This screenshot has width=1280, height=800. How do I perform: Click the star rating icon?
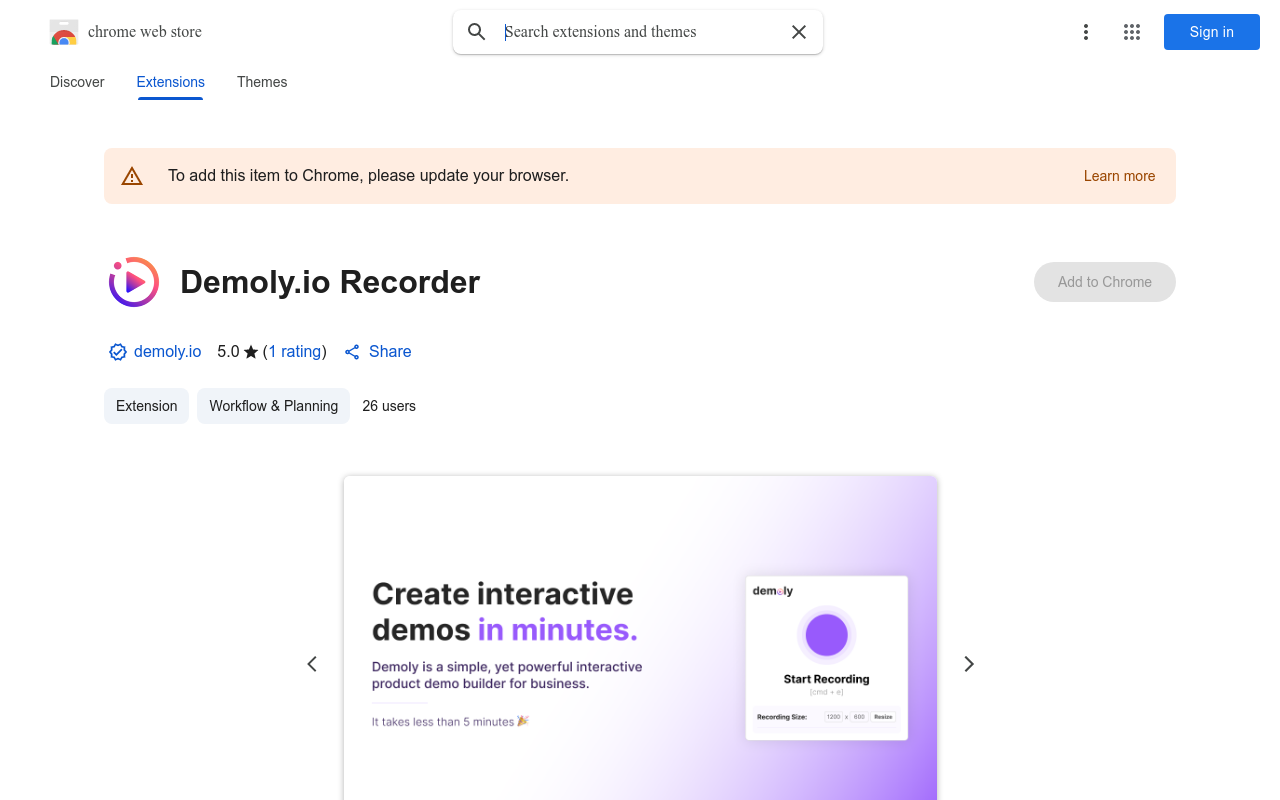click(251, 352)
